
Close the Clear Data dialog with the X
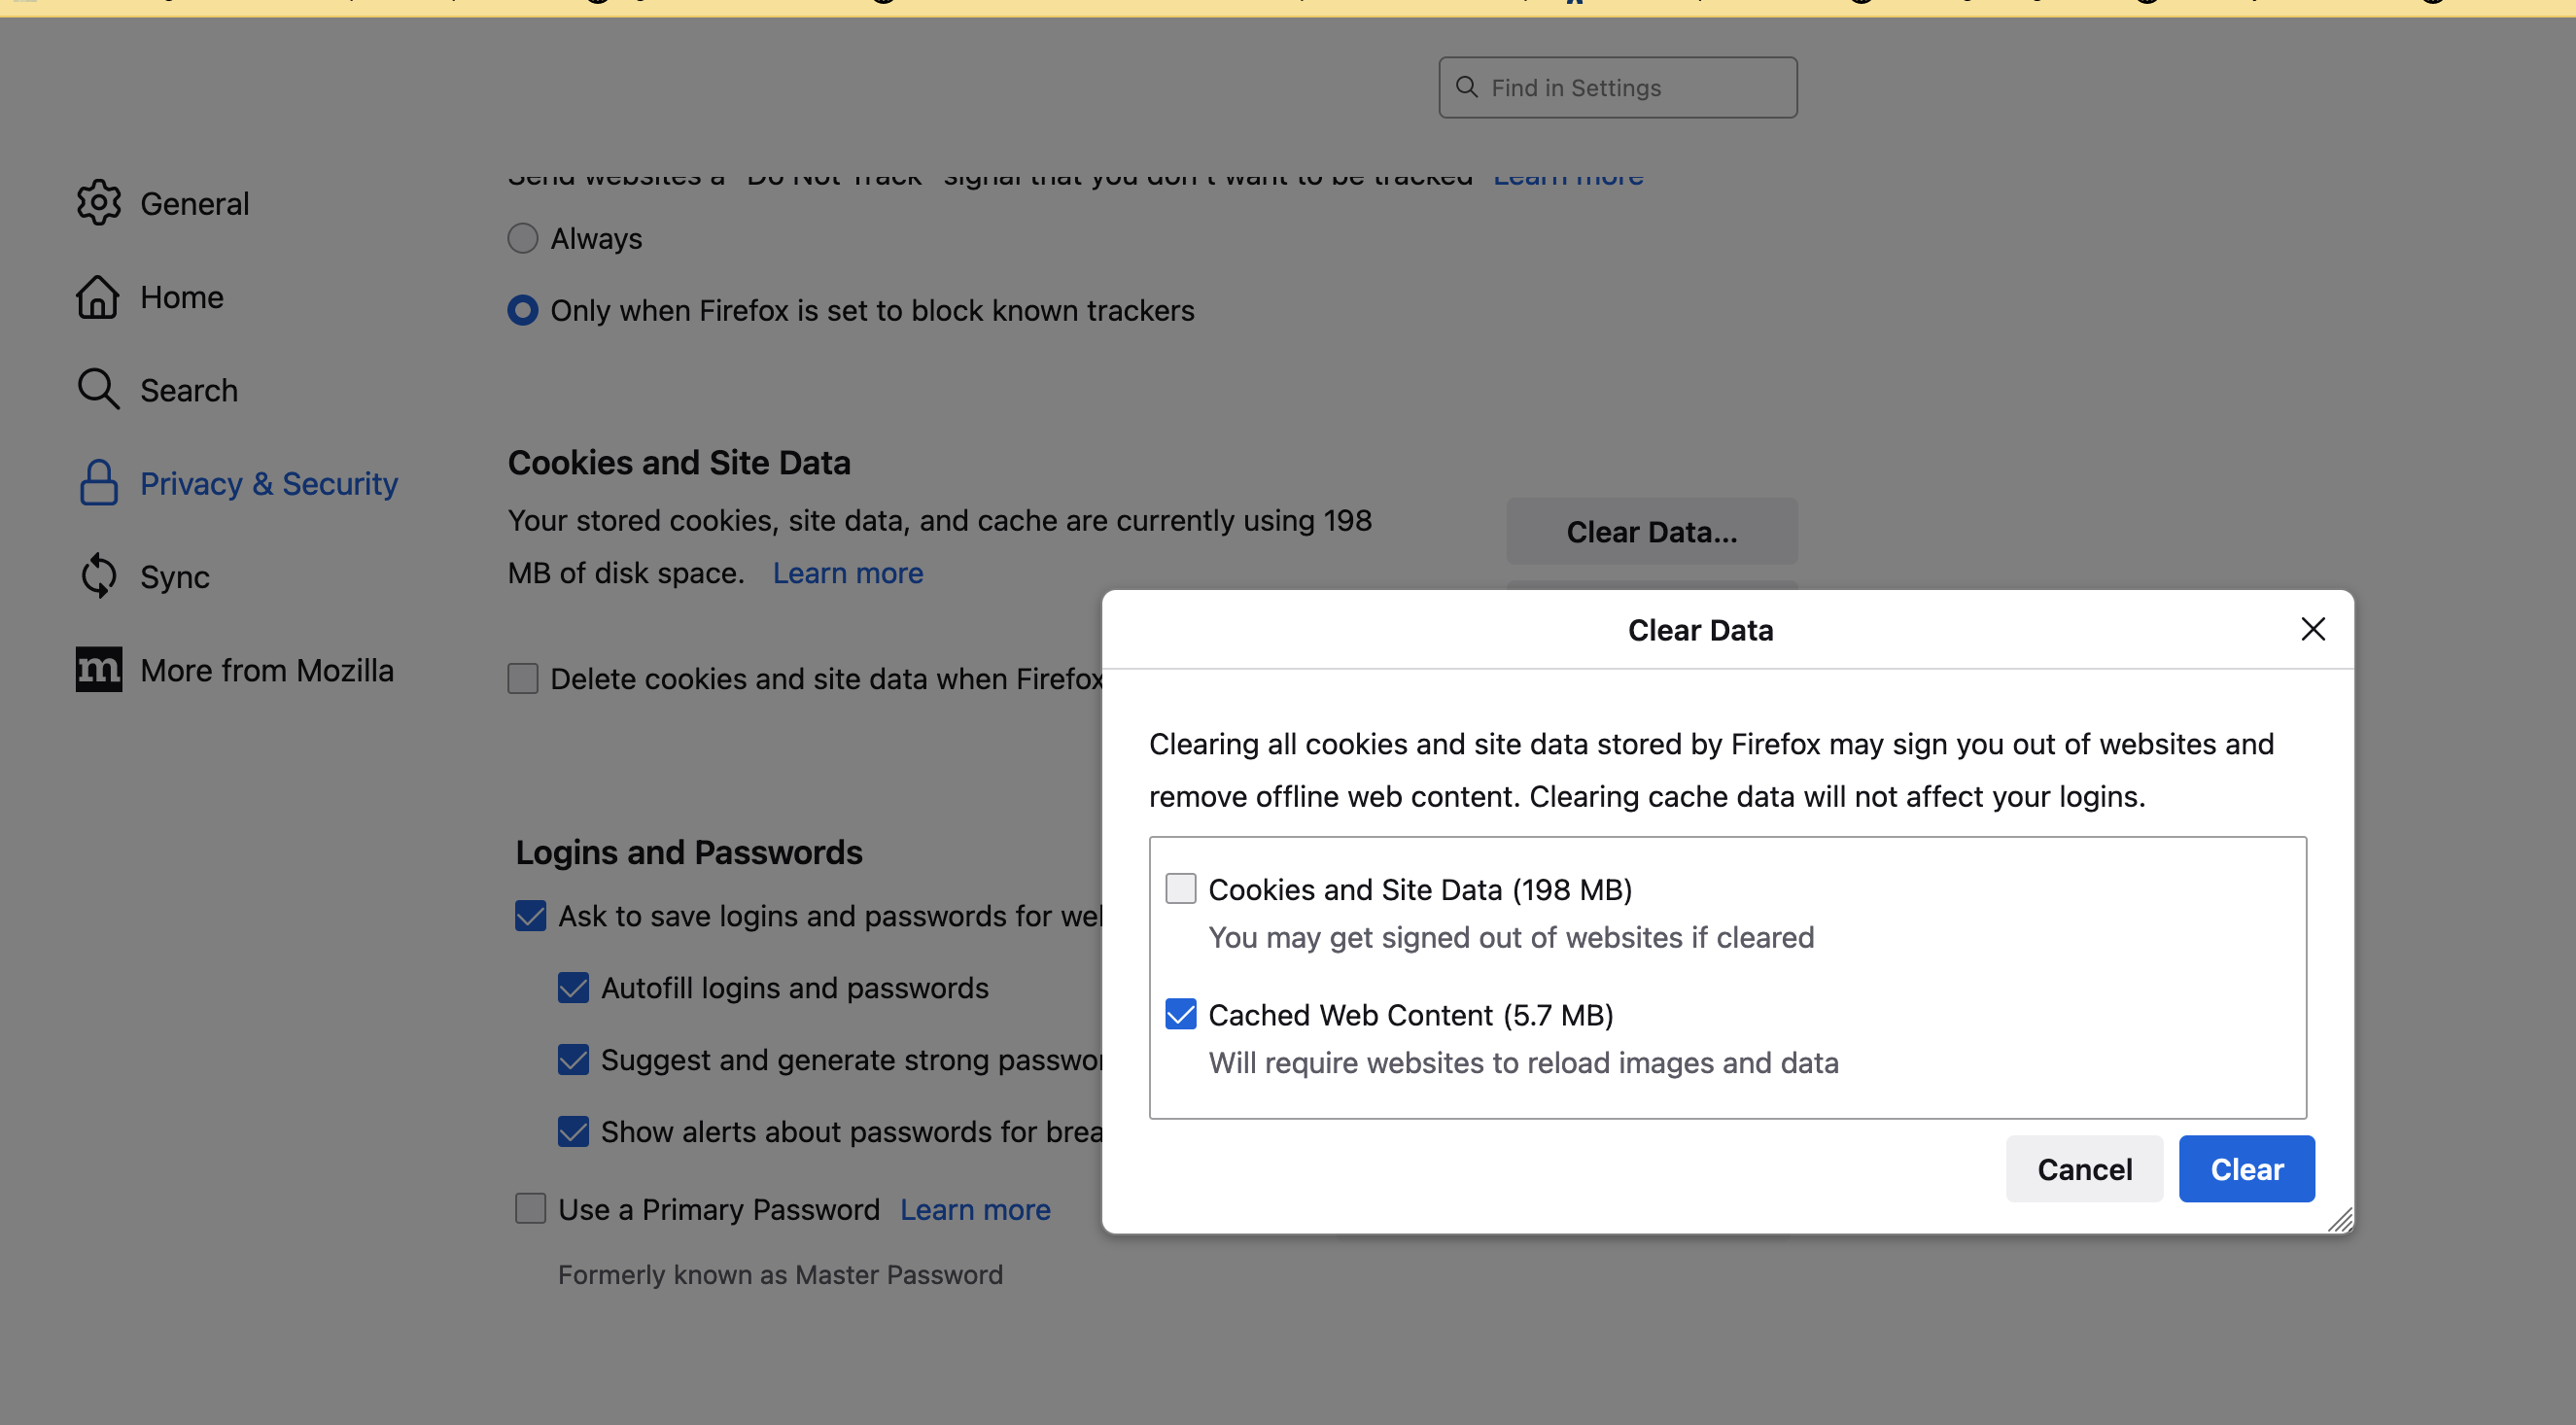(x=2313, y=629)
